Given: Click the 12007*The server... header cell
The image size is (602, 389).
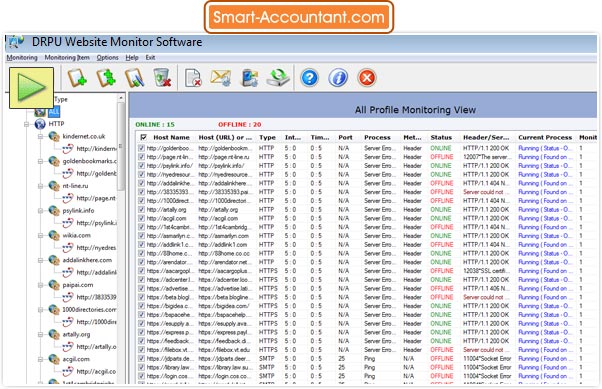Looking at the screenshot, I should 487,157.
